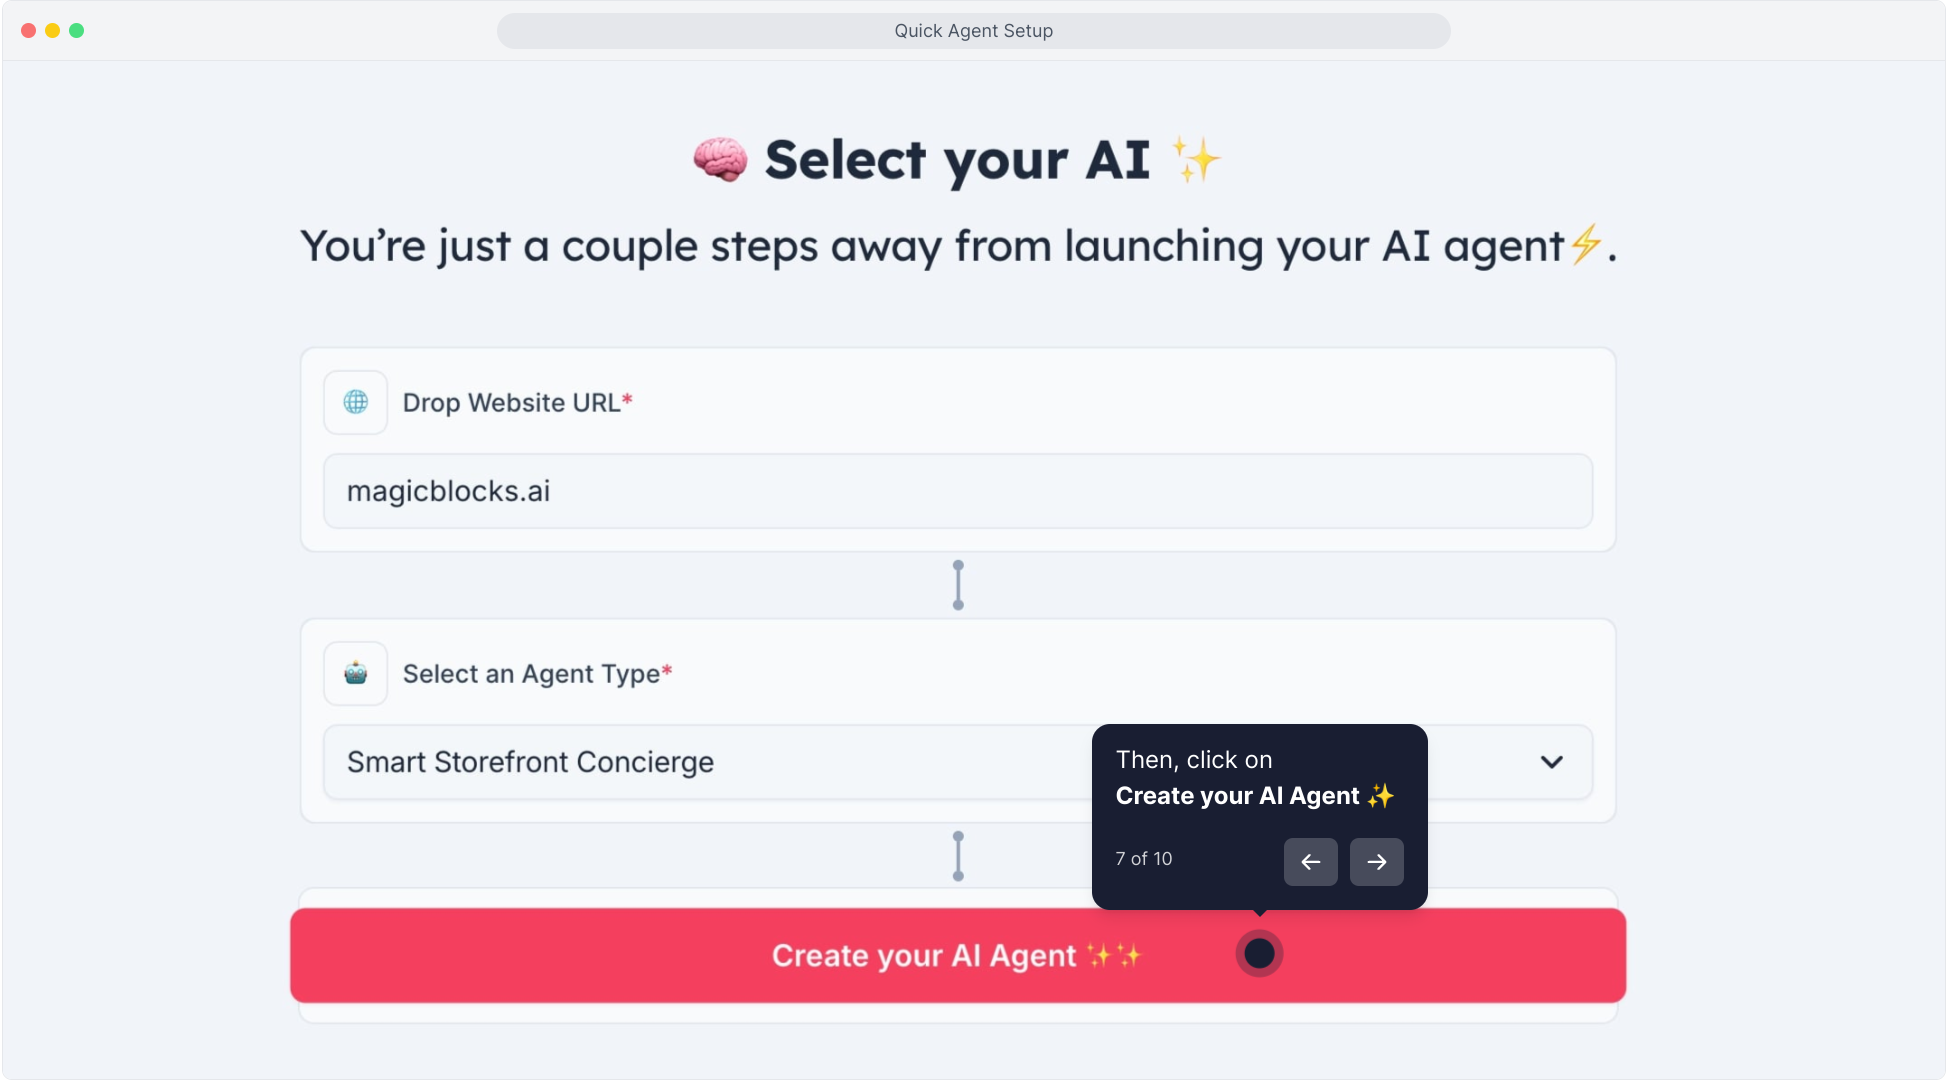This screenshot has height=1080, width=1948.
Task: Maximize the window with the green button
Action: [76, 31]
